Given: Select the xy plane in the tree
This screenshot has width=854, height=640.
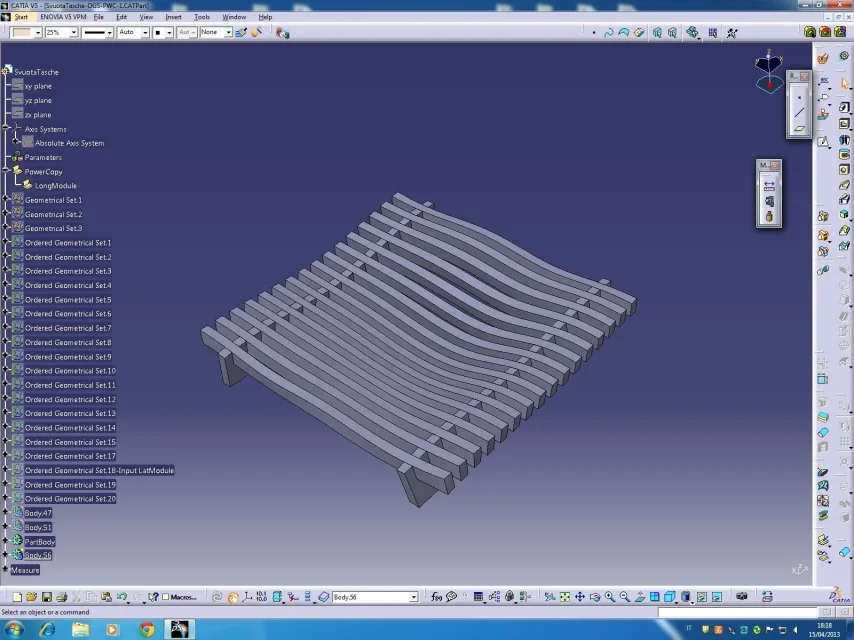Looking at the screenshot, I should coord(38,86).
